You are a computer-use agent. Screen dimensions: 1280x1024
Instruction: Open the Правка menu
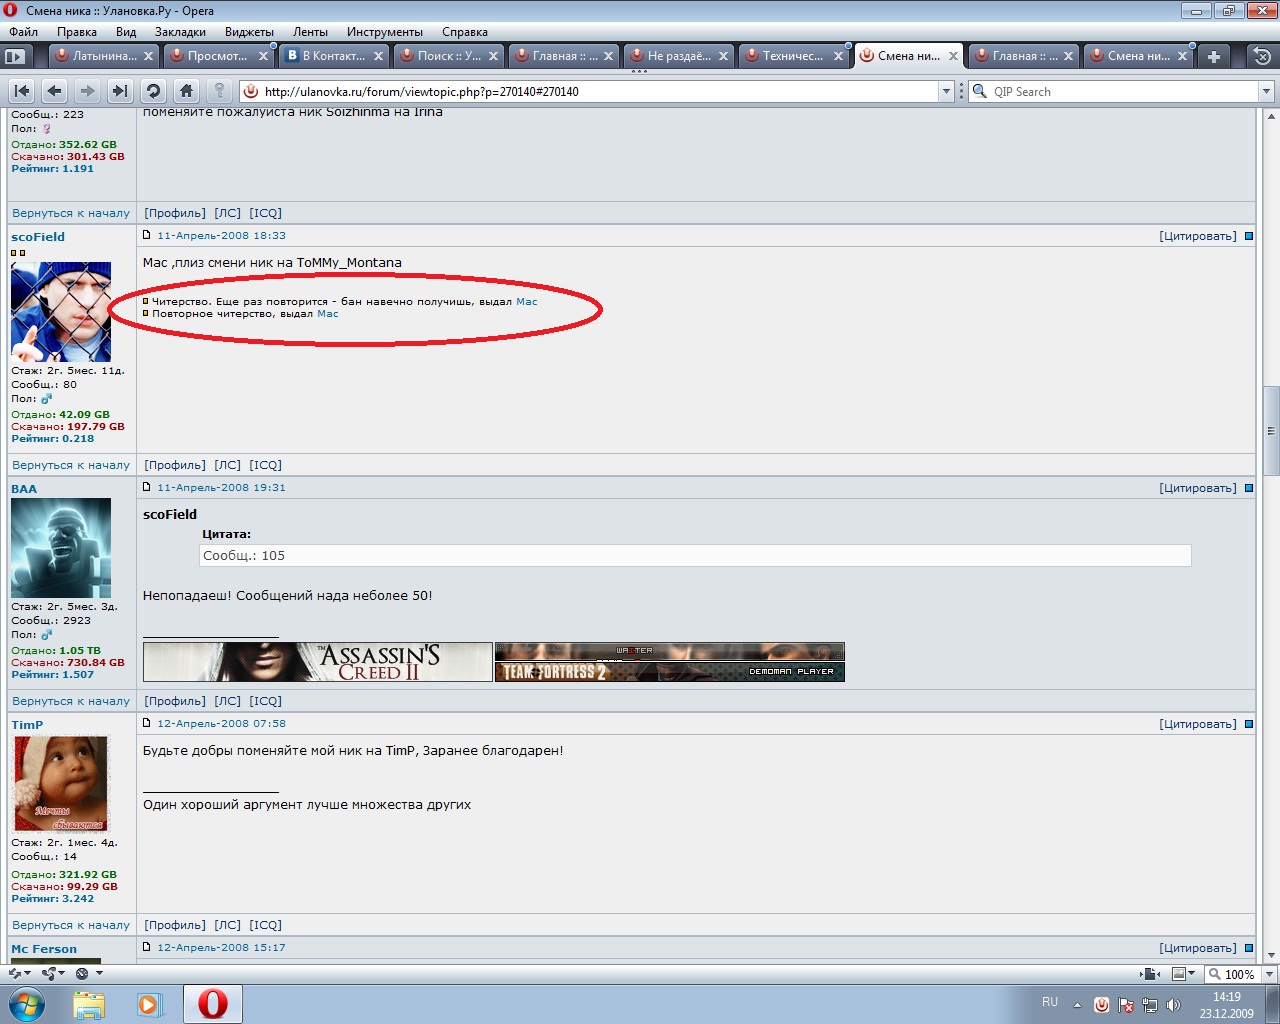tap(77, 32)
